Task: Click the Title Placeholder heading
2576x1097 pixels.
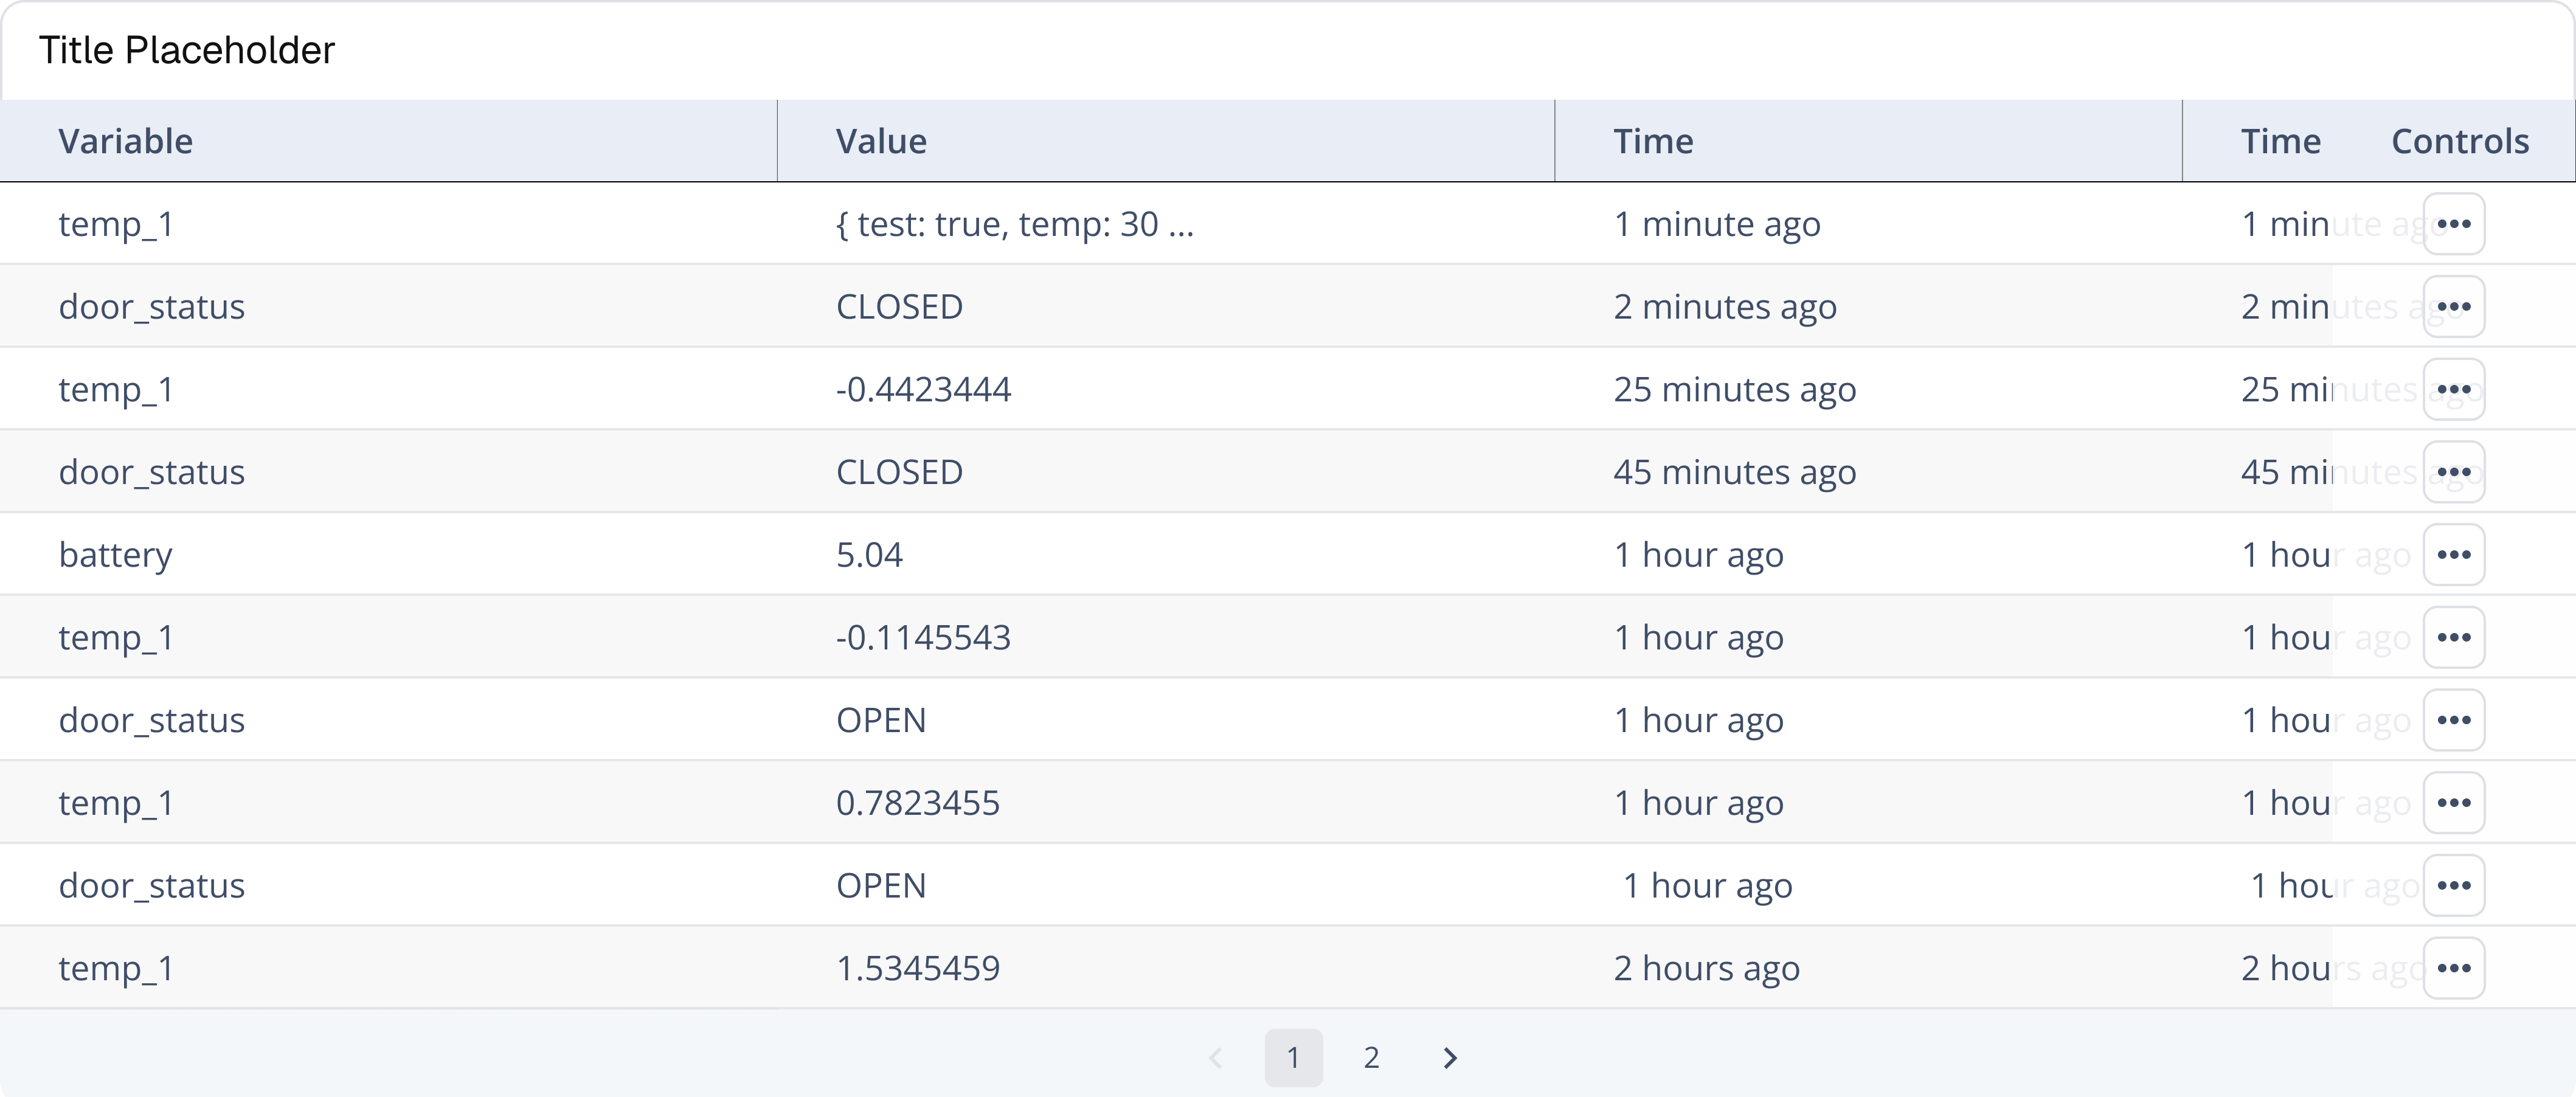Action: pos(187,50)
